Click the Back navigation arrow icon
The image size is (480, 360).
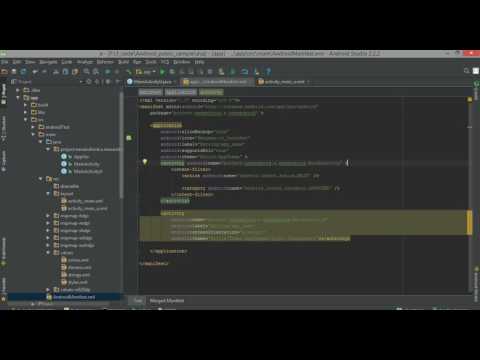108,72
